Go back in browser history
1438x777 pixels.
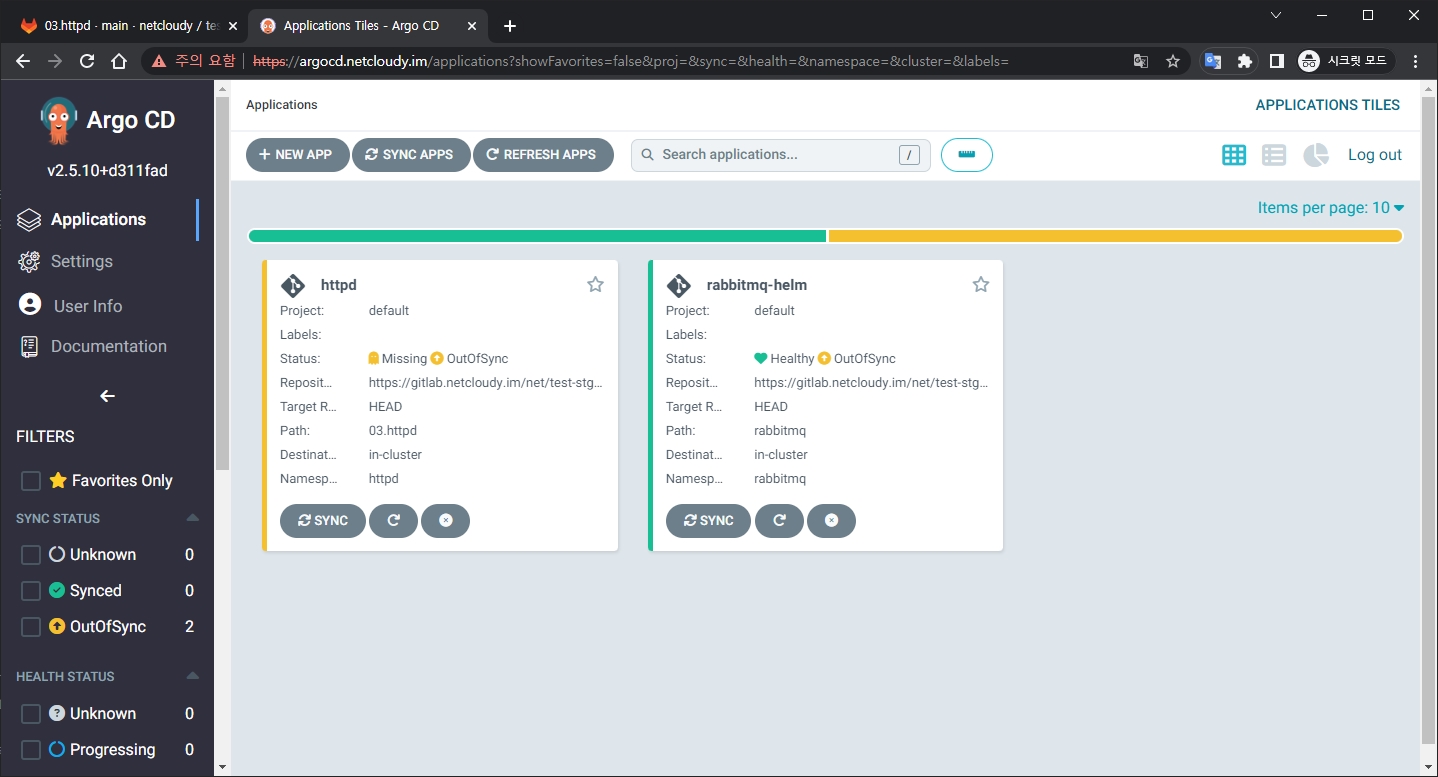23,61
